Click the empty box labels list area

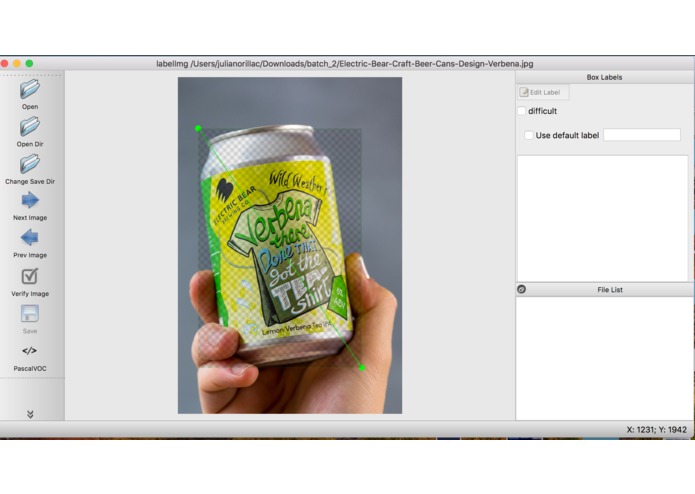pos(603,218)
